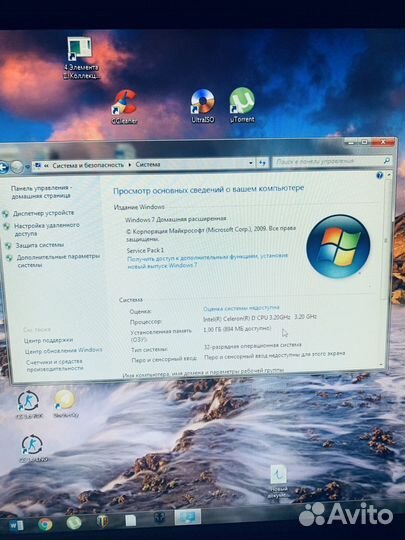
Task: Open the recent pages dropdown arrow
Action: click(28, 167)
